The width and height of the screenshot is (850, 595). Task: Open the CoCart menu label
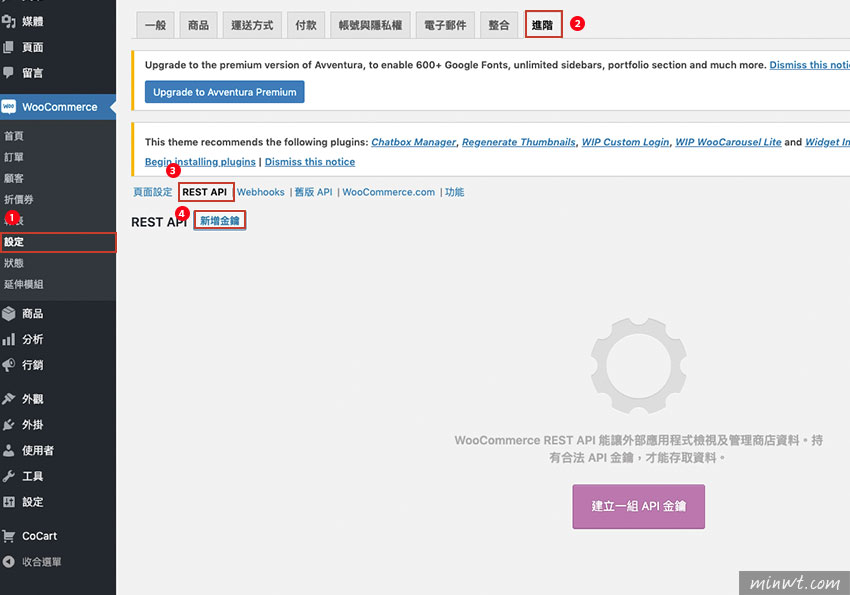pos(40,536)
